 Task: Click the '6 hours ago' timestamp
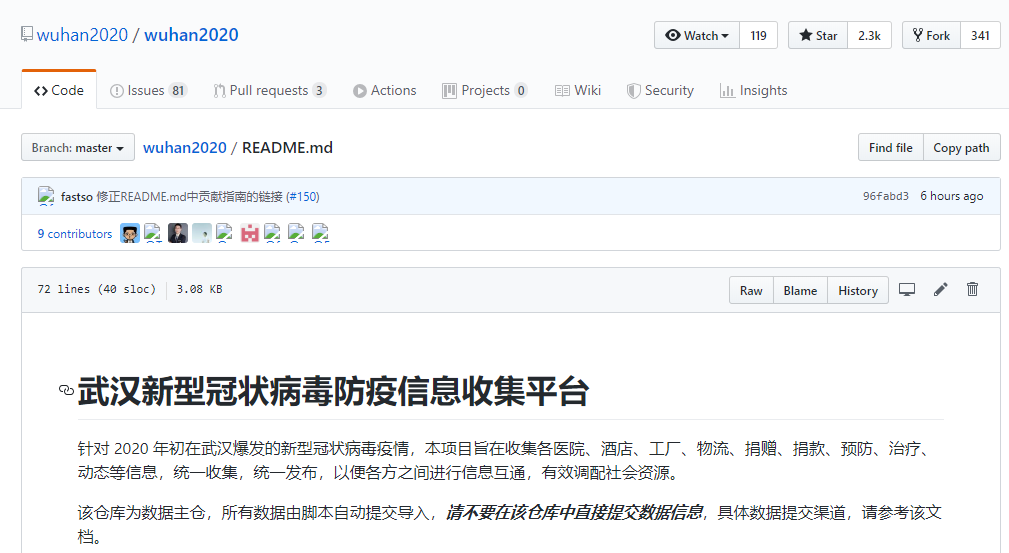[x=952, y=196]
